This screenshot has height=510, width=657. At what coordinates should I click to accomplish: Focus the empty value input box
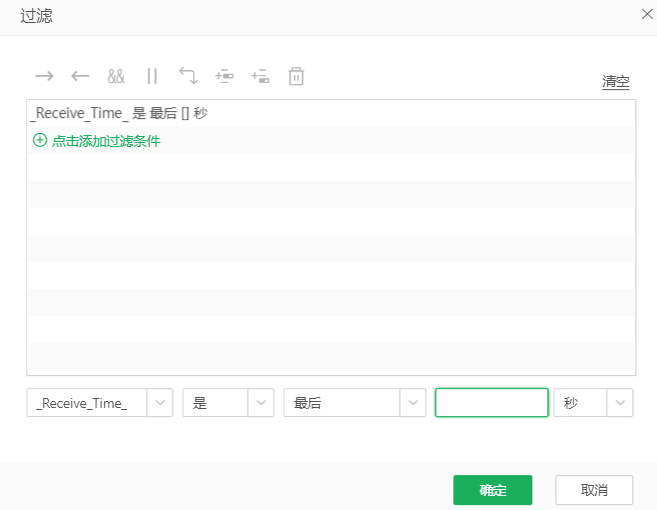pos(491,403)
